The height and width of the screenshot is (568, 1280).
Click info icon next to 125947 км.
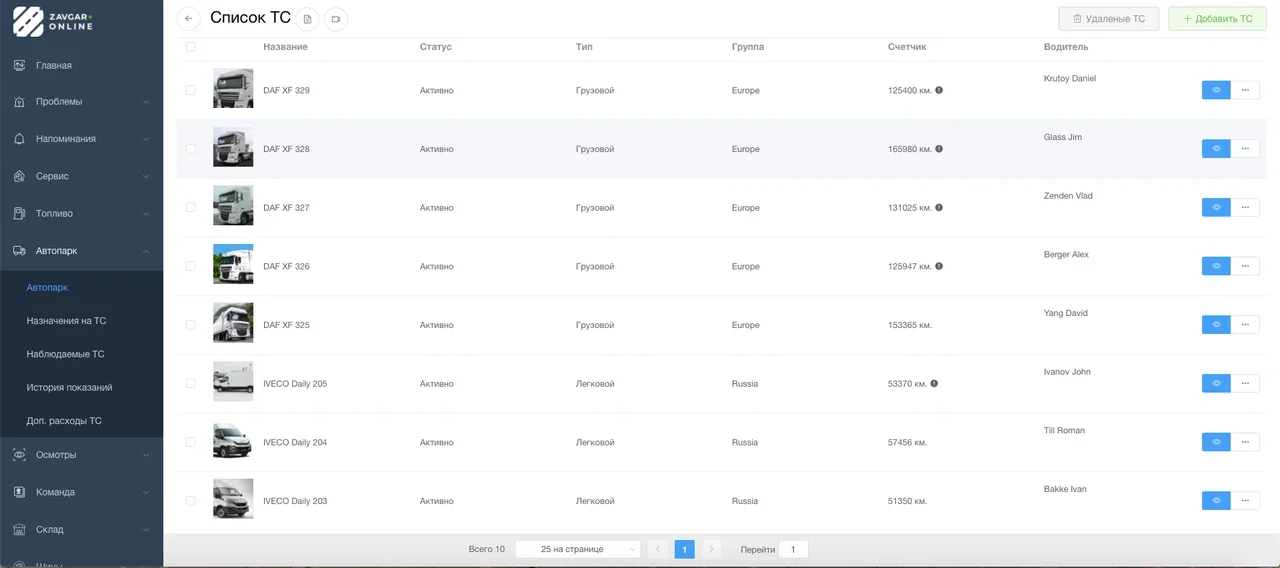pyautogui.click(x=939, y=266)
